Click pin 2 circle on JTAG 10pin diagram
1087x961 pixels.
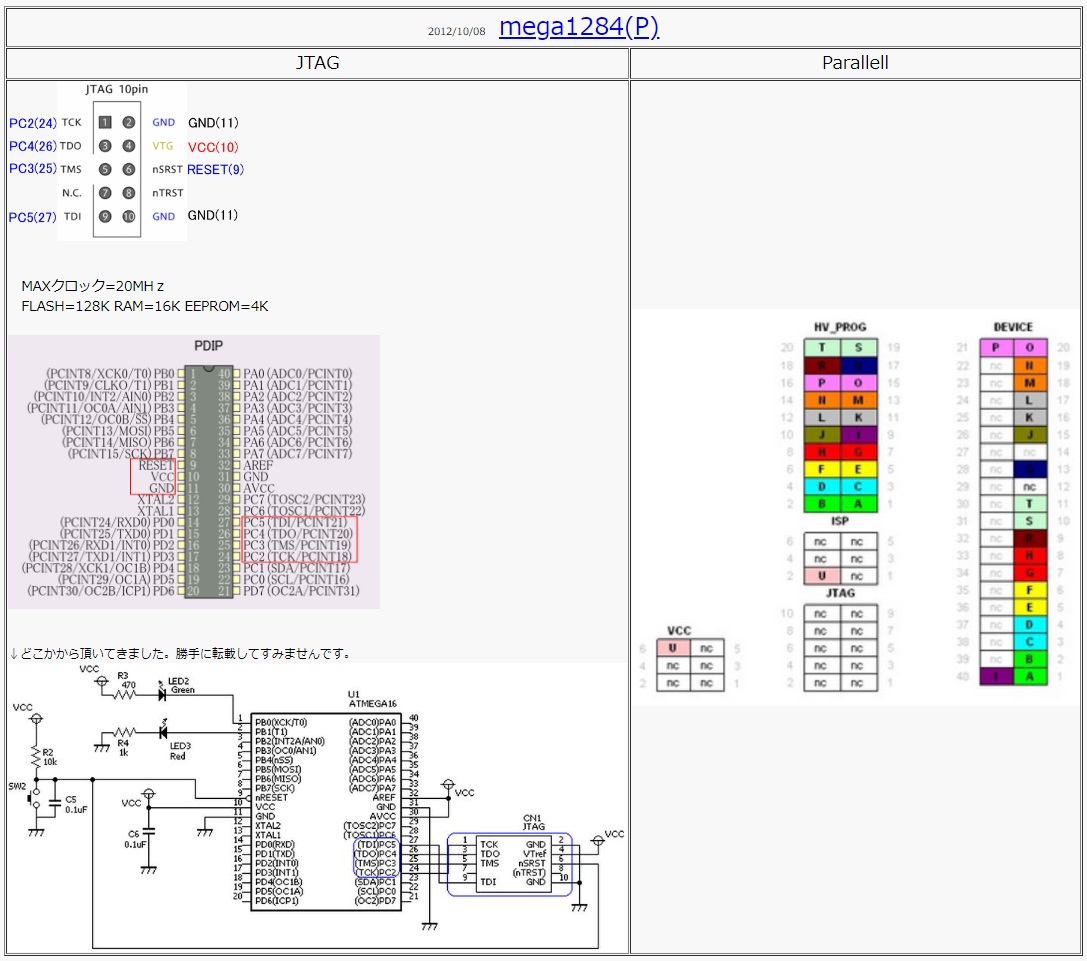129,123
